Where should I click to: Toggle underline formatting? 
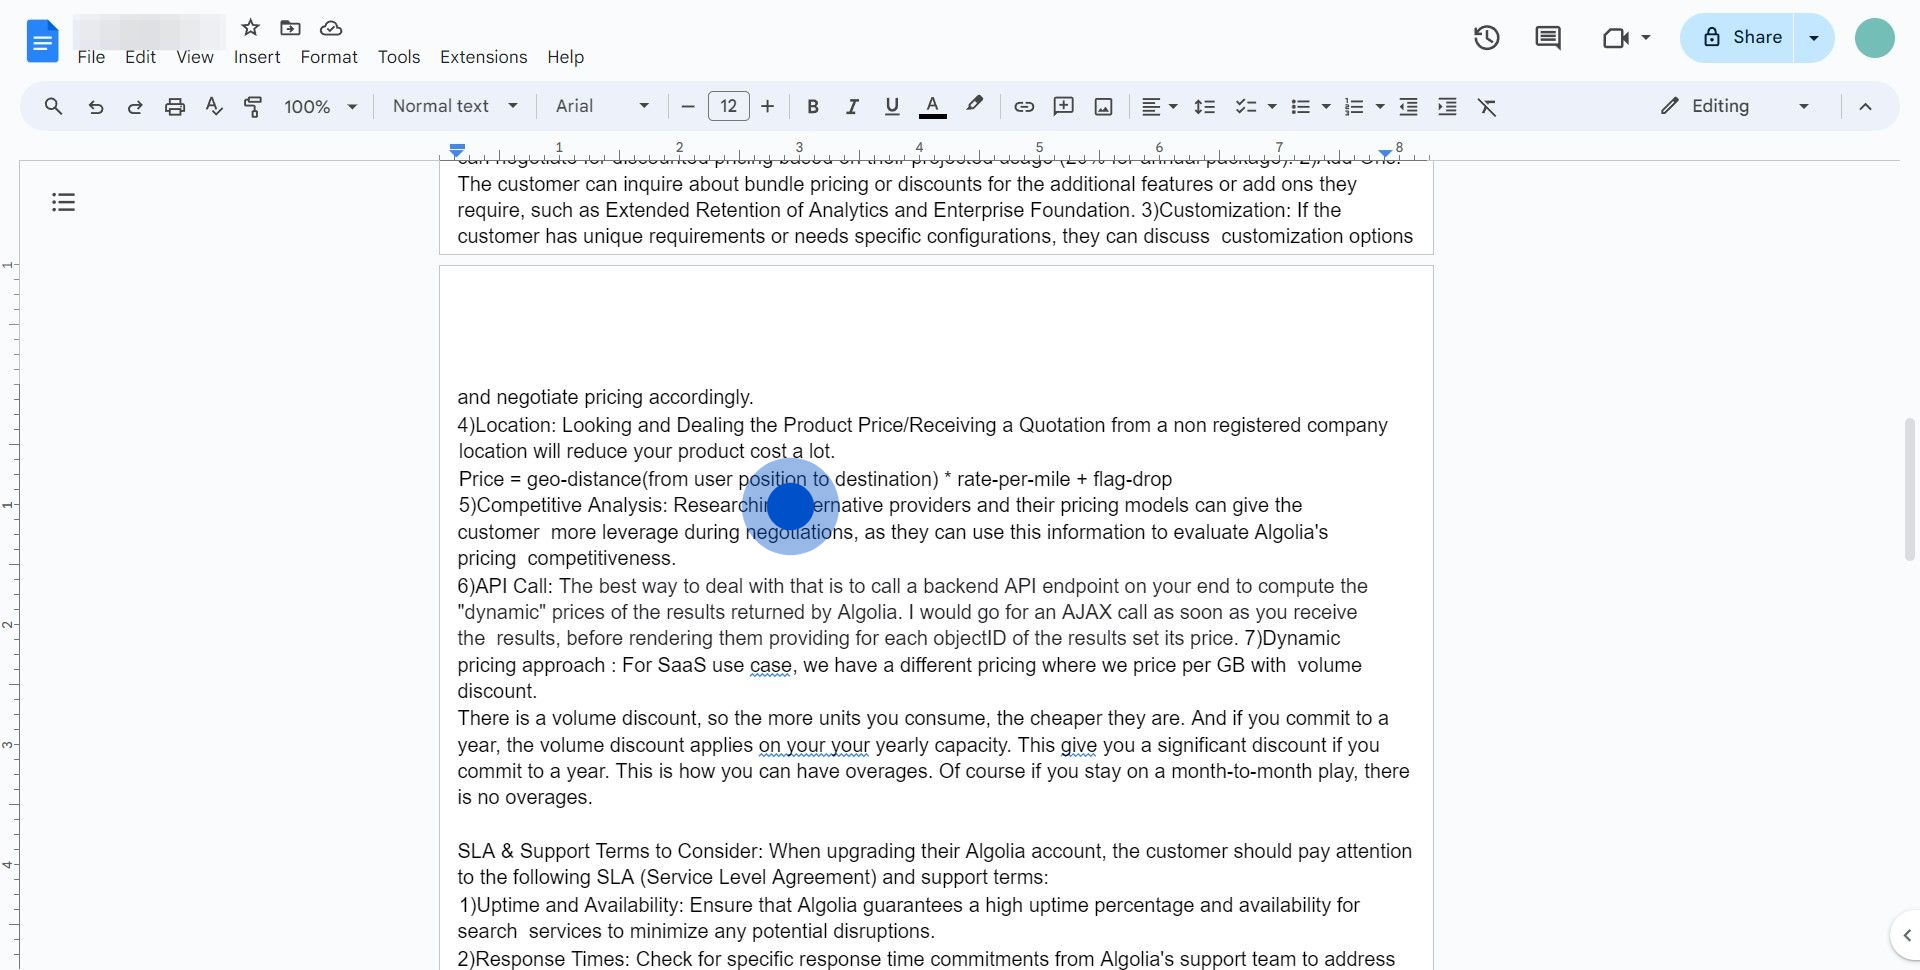coord(892,106)
